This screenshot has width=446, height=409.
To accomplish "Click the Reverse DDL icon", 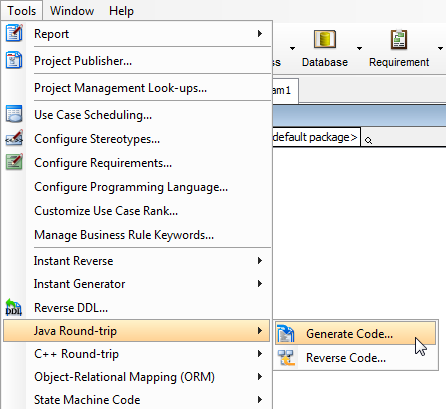I will click(x=14, y=307).
